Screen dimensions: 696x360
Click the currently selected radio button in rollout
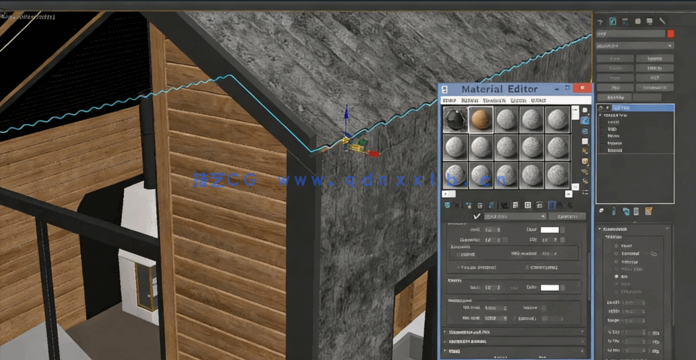[x=616, y=276]
